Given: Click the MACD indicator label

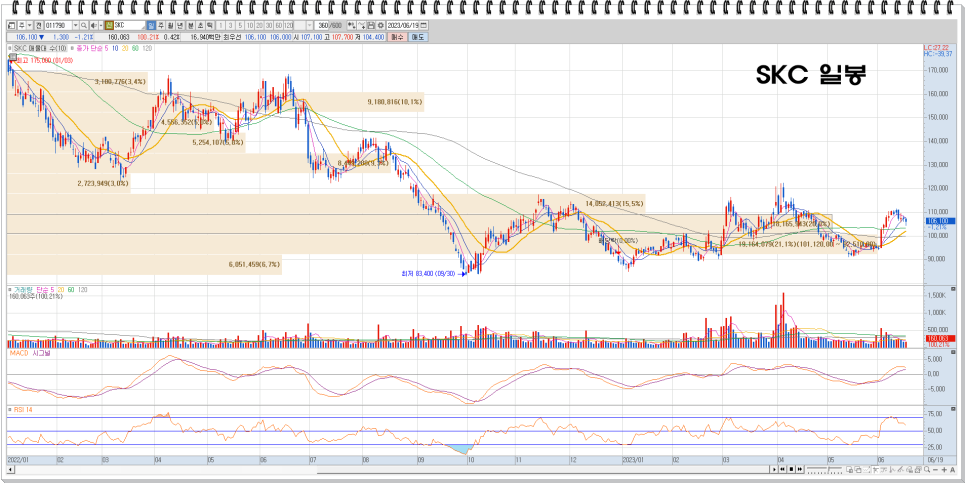Looking at the screenshot, I should [x=18, y=353].
